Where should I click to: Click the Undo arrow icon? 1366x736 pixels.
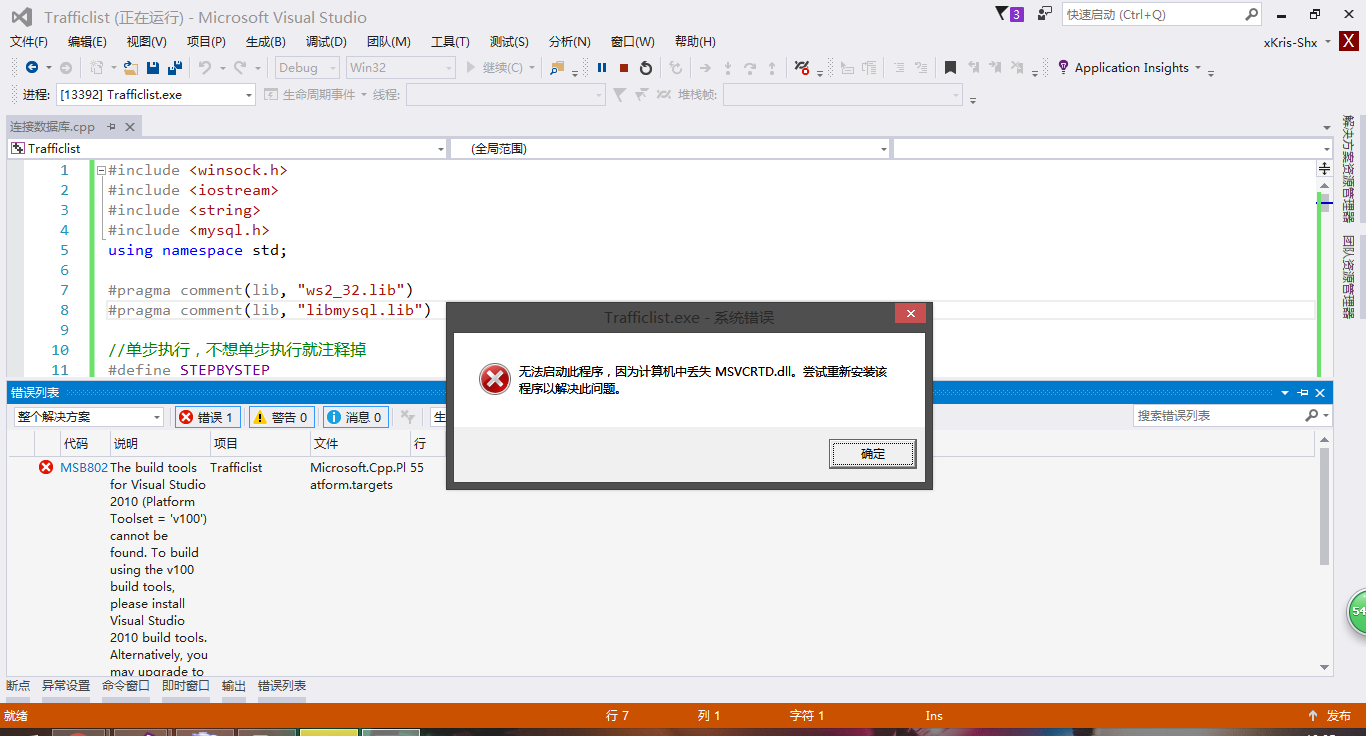point(204,68)
